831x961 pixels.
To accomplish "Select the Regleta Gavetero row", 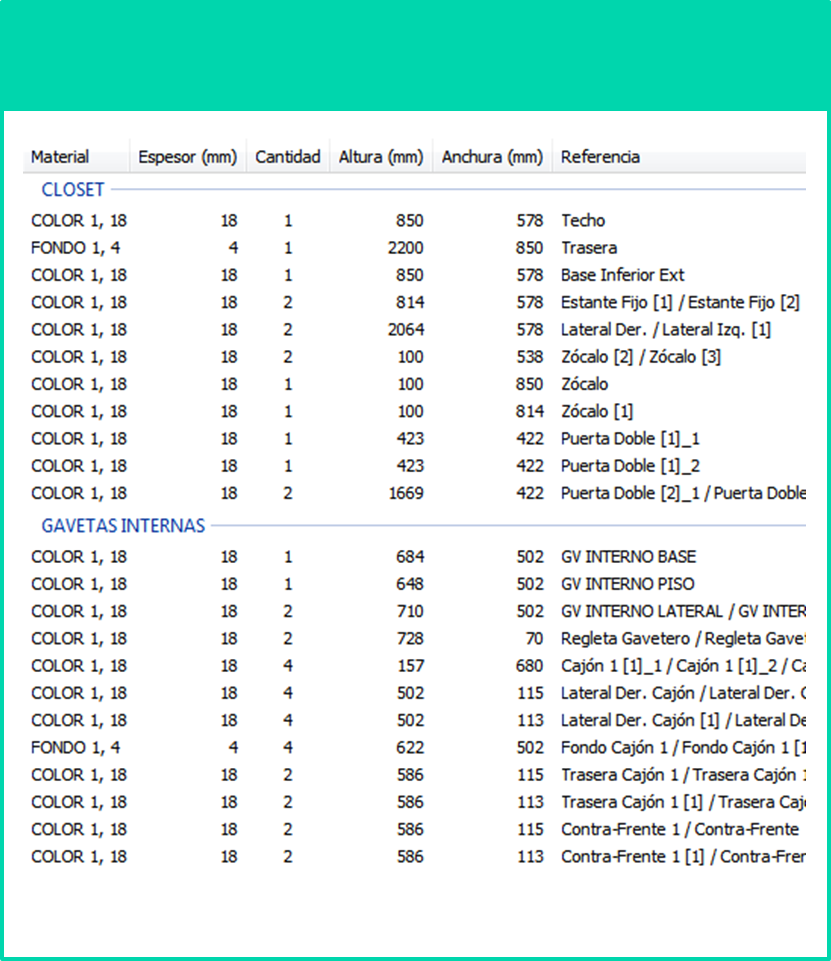I will tap(414, 639).
